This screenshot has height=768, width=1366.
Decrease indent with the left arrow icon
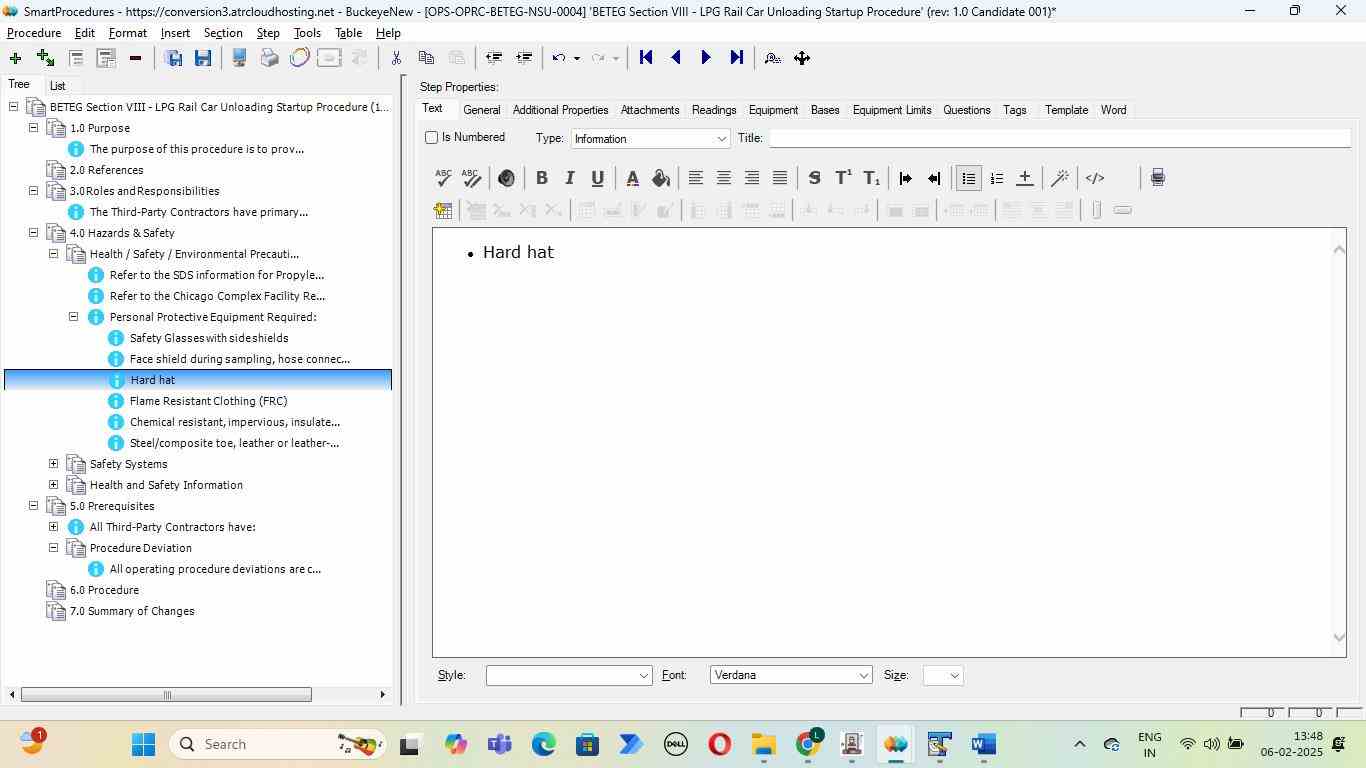933,178
